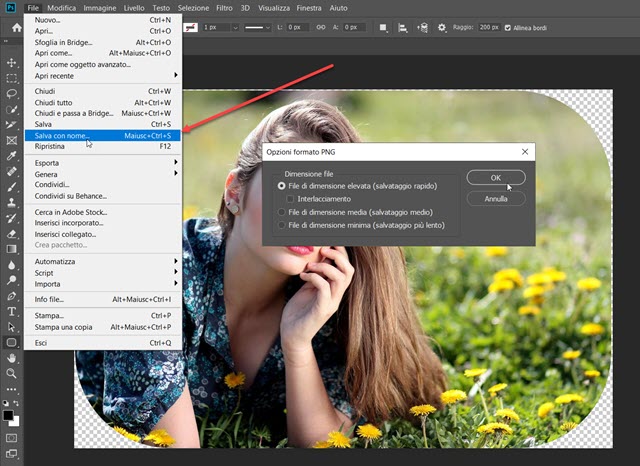The height and width of the screenshot is (466, 640).
Task: Open path alignment icon in options bar
Action: [402, 28]
